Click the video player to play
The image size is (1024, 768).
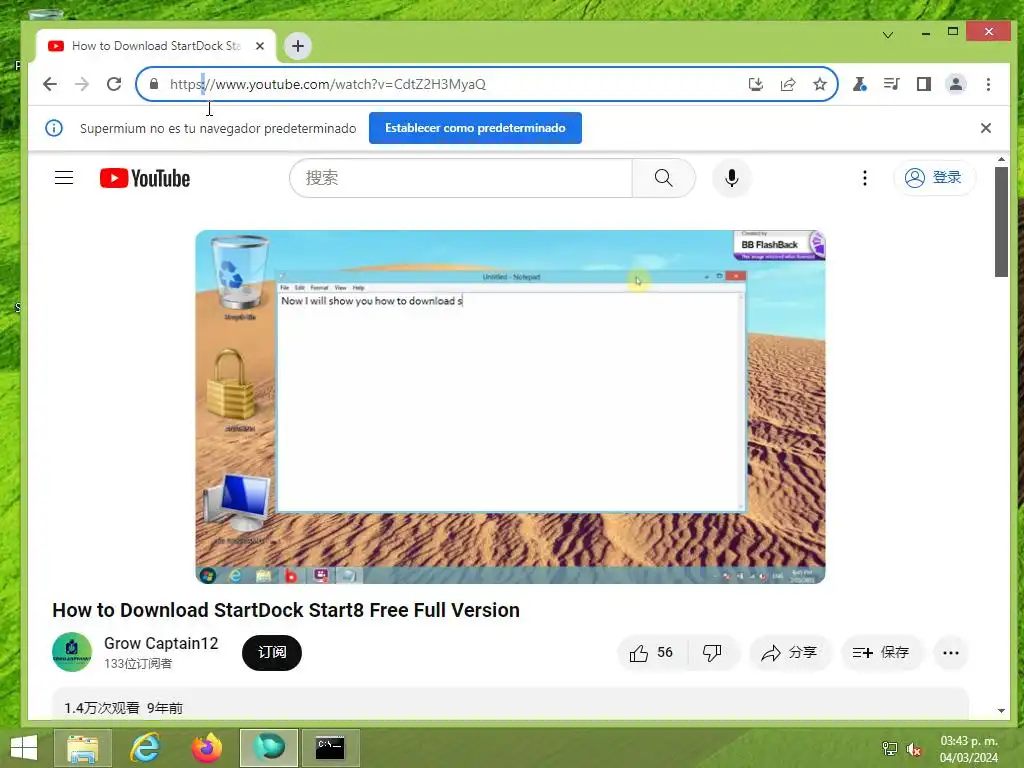point(510,406)
